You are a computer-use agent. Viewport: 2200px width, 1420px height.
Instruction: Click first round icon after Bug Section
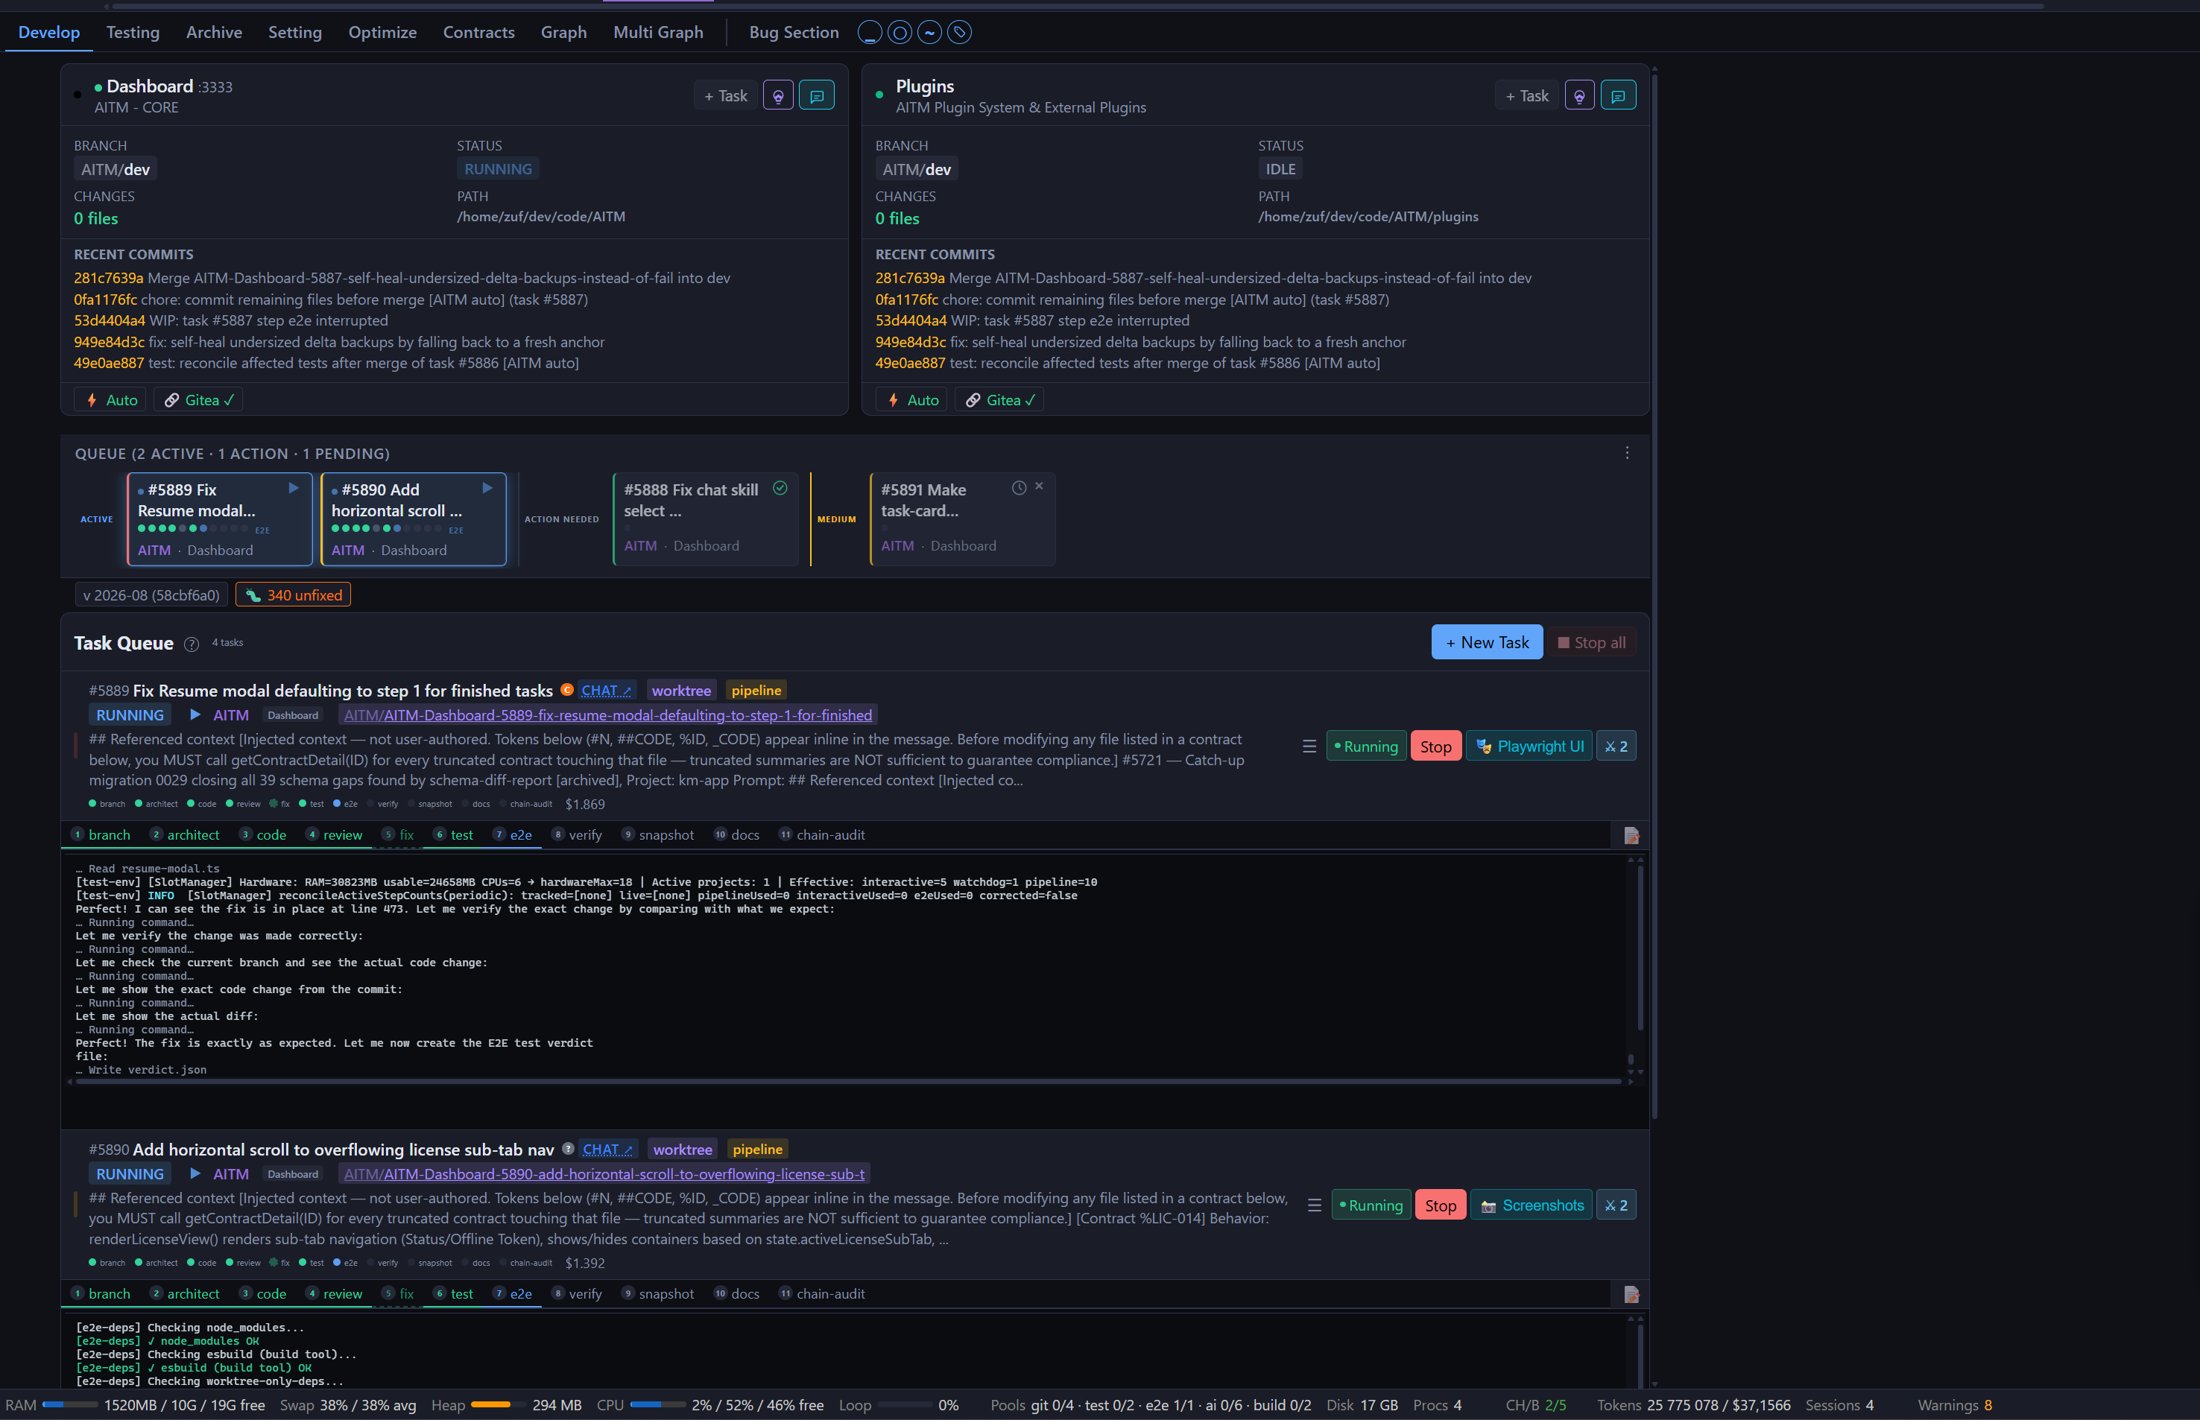[870, 33]
